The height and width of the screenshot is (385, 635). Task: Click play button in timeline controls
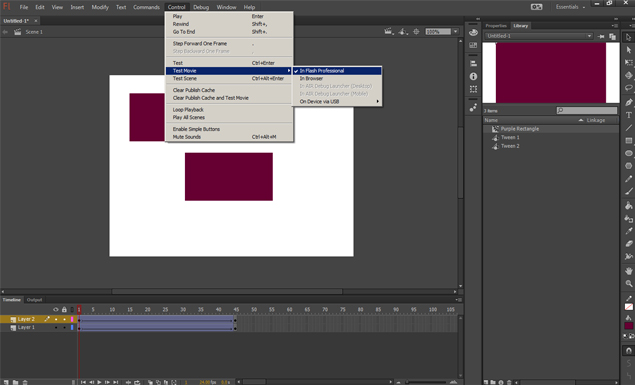coord(99,382)
